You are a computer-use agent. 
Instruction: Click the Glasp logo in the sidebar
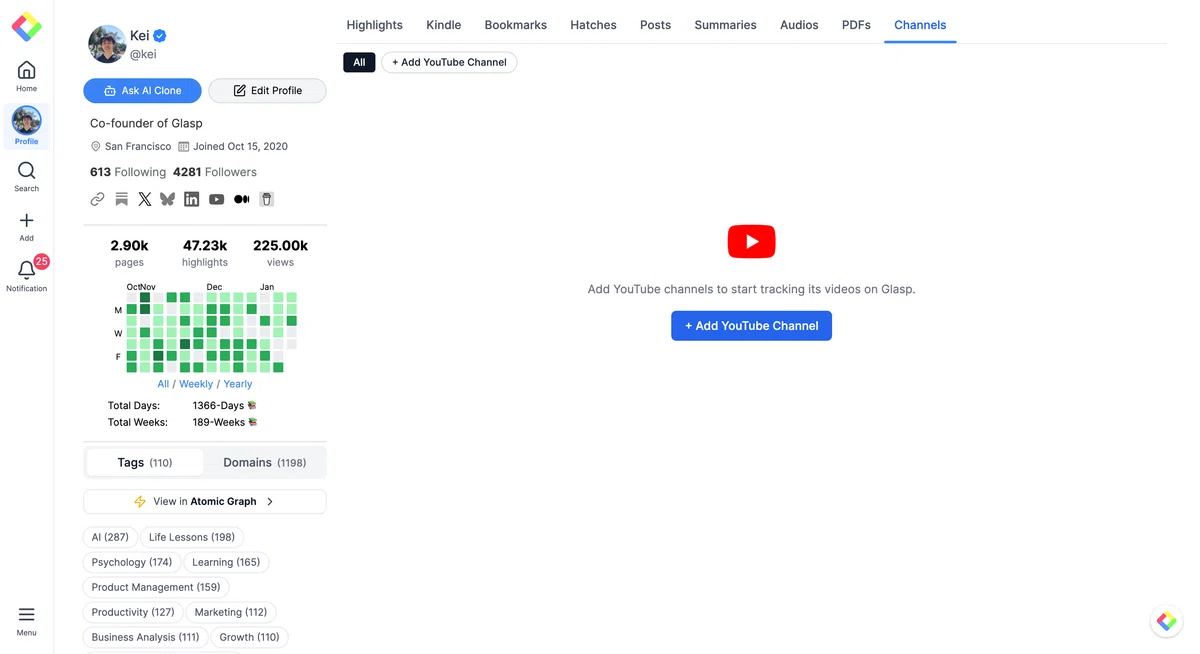pyautogui.click(x=27, y=27)
